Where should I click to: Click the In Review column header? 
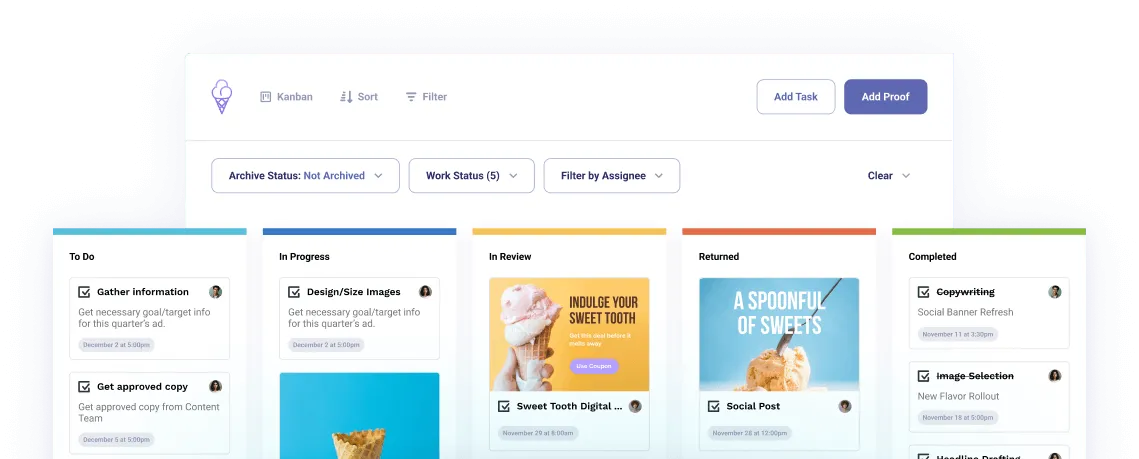click(510, 256)
